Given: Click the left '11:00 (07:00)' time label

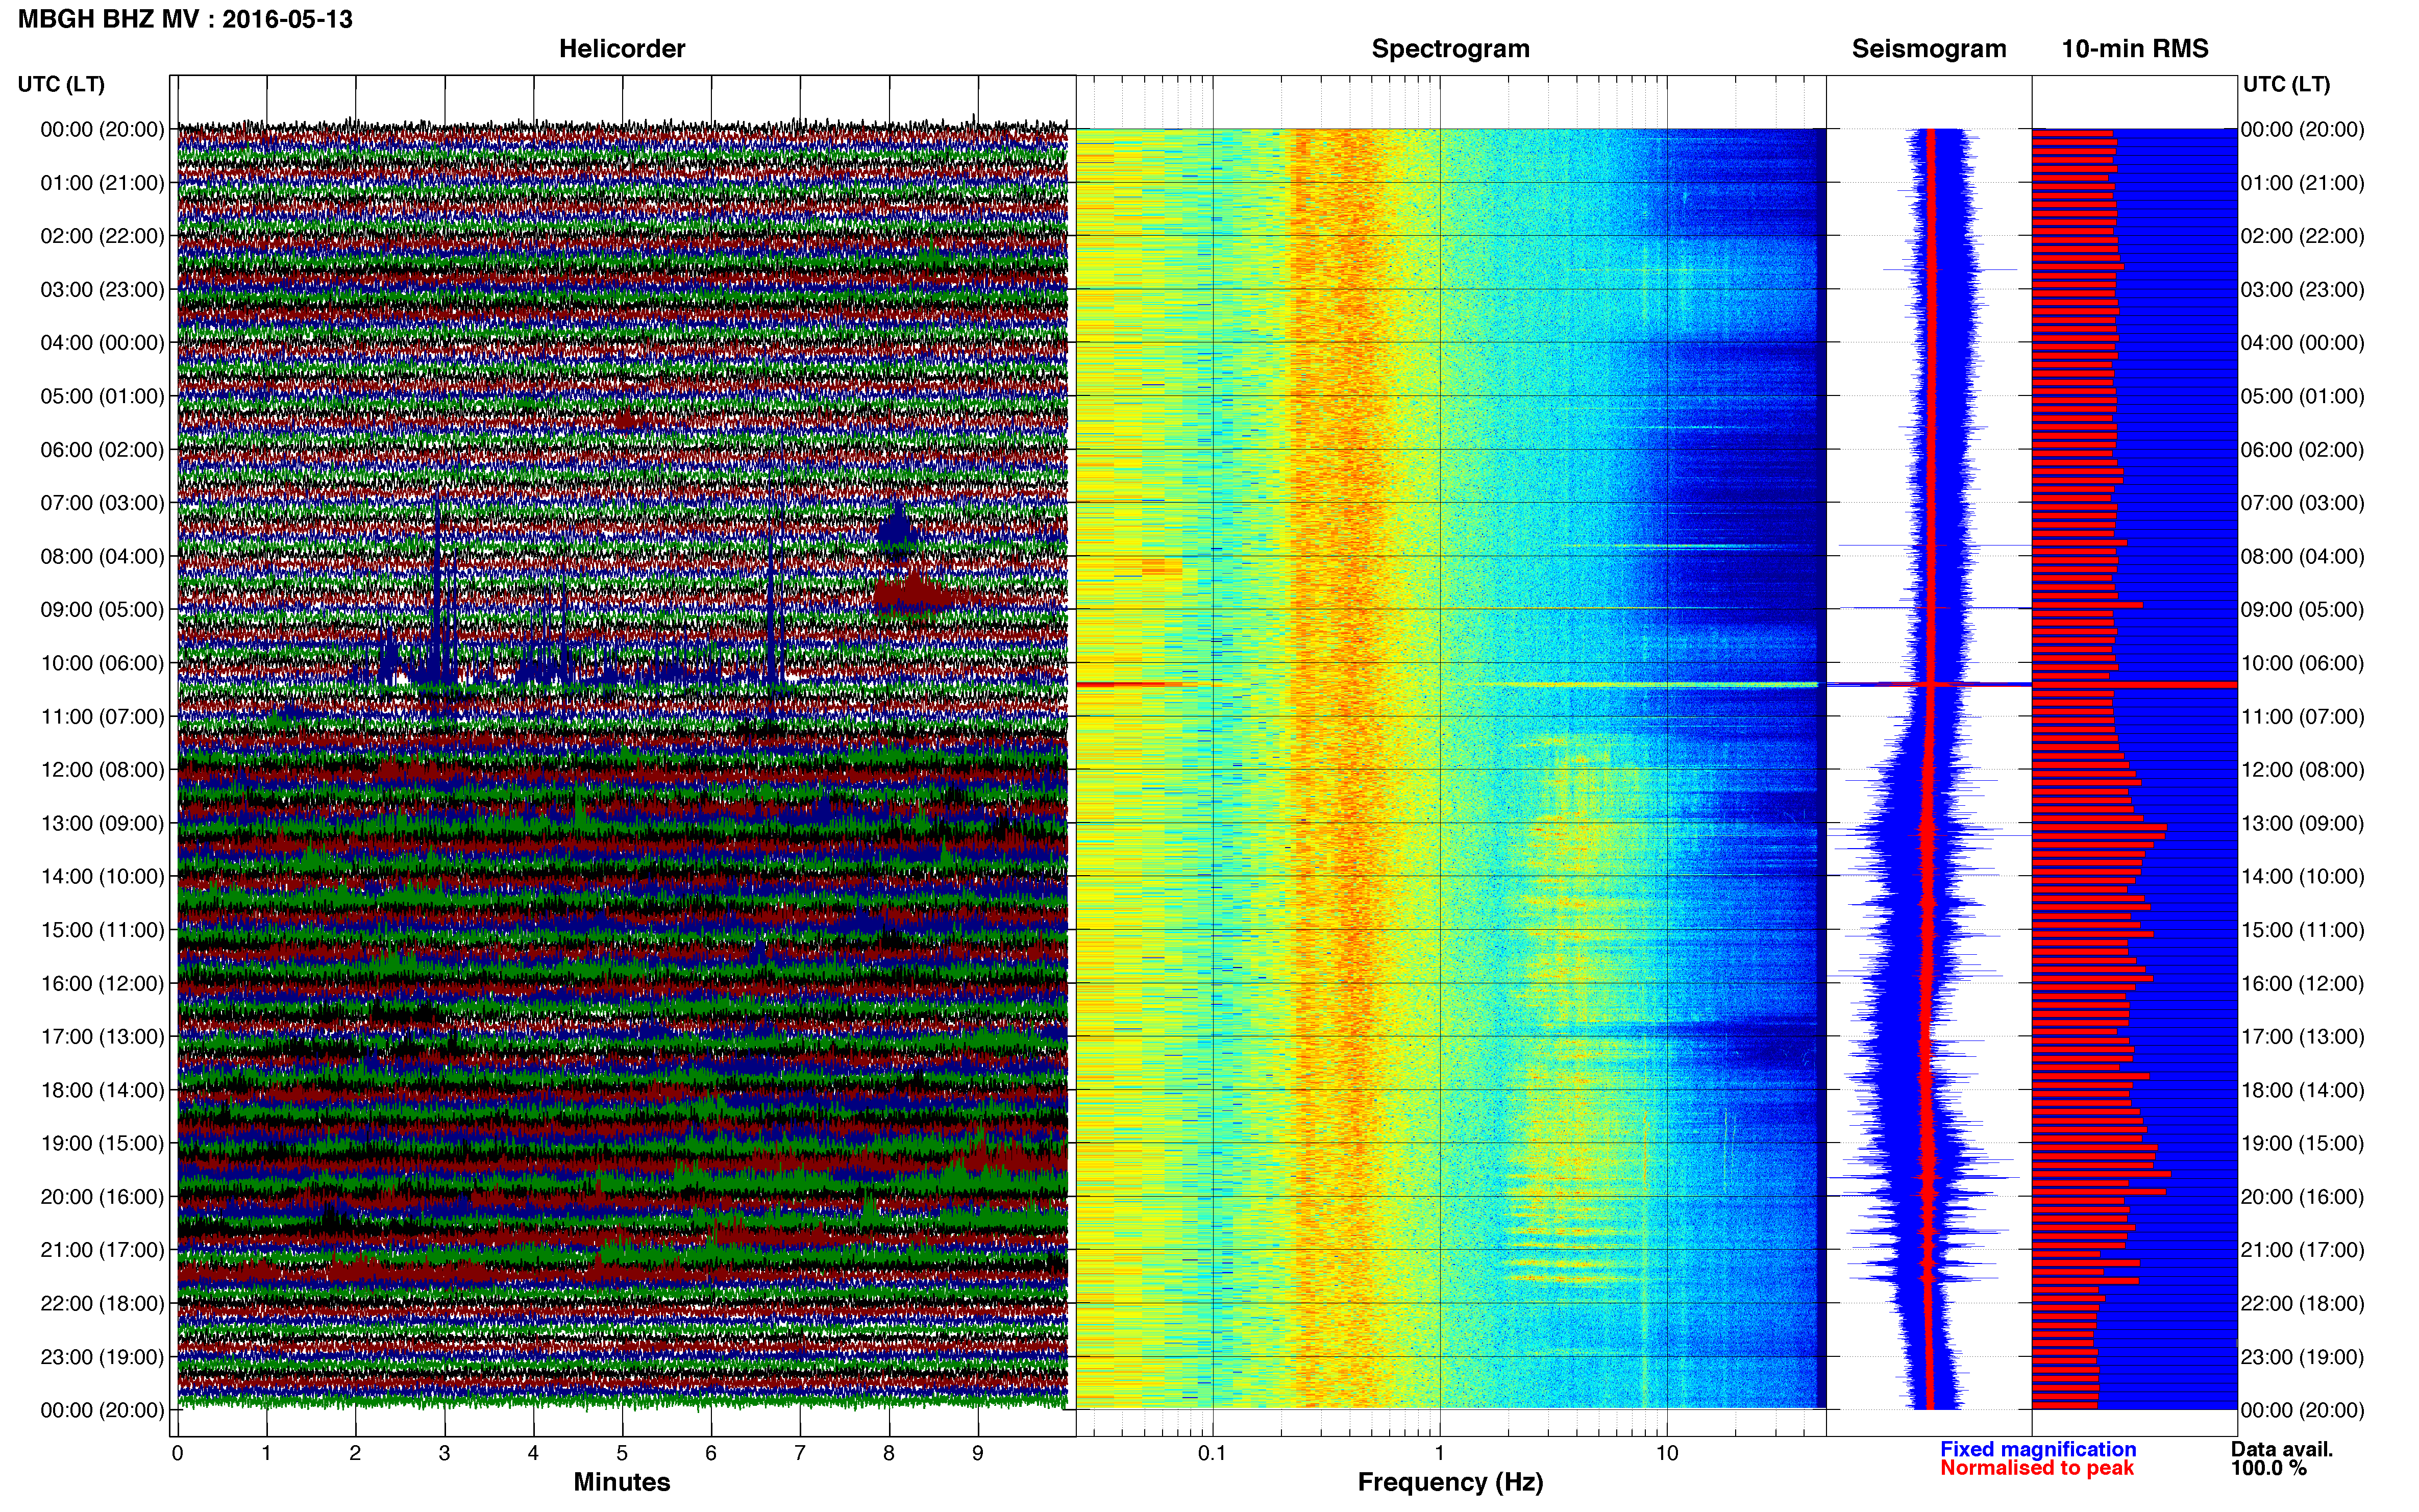Looking at the screenshot, I should coord(102,717).
